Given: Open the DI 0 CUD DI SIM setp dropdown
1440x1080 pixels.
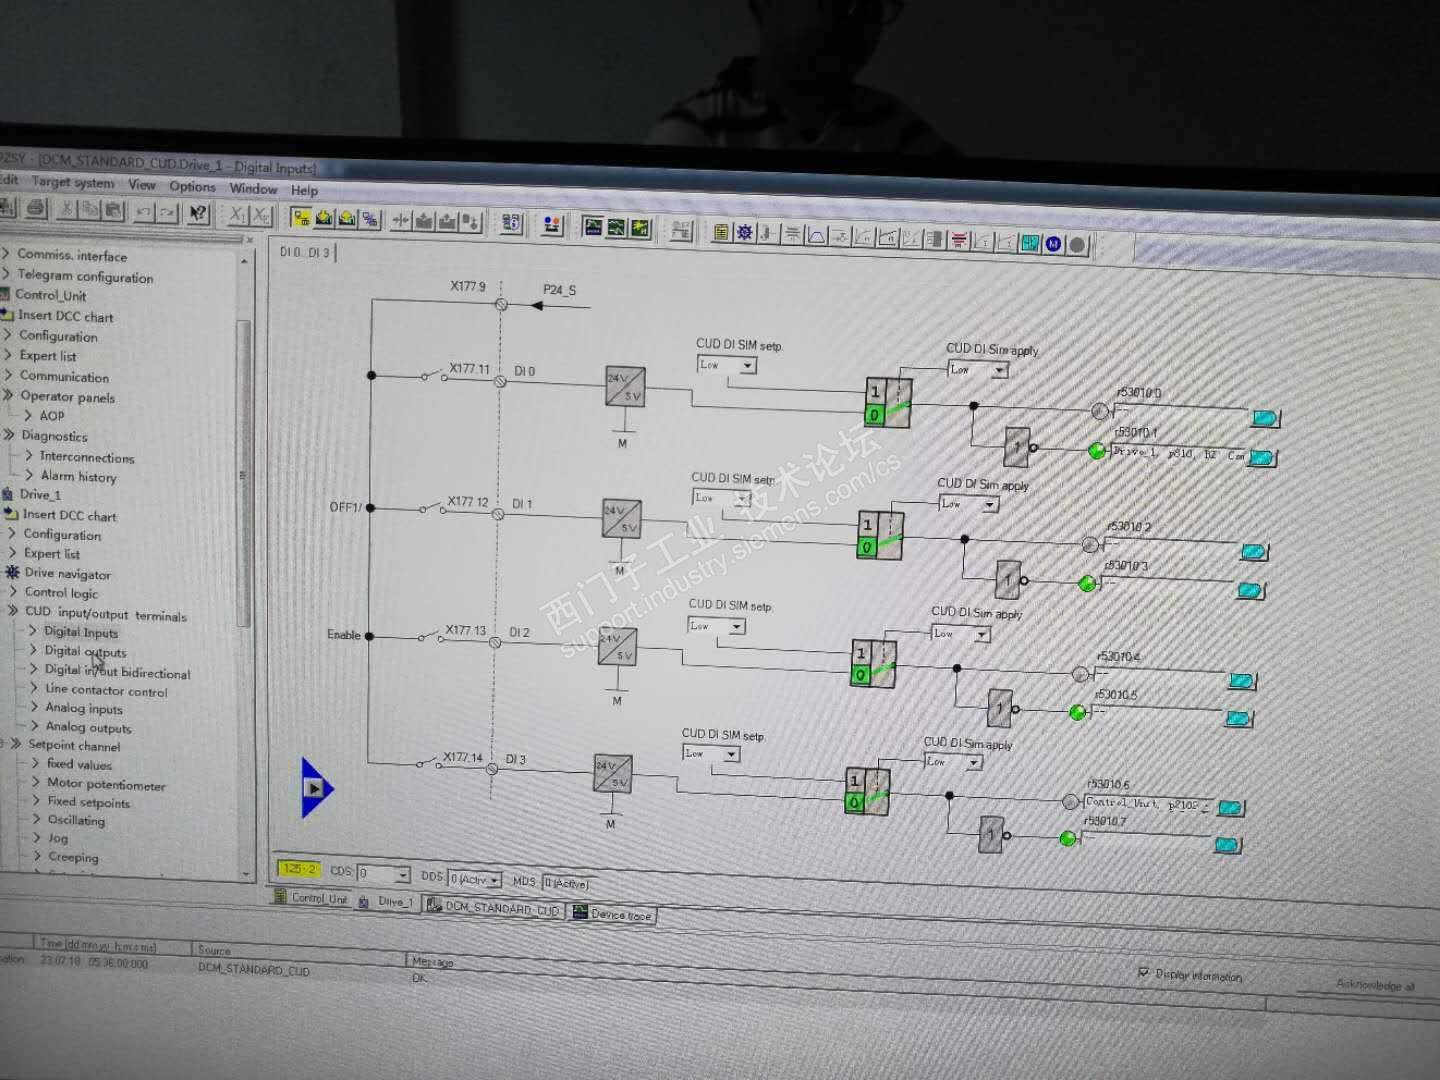Looking at the screenshot, I should [x=726, y=366].
